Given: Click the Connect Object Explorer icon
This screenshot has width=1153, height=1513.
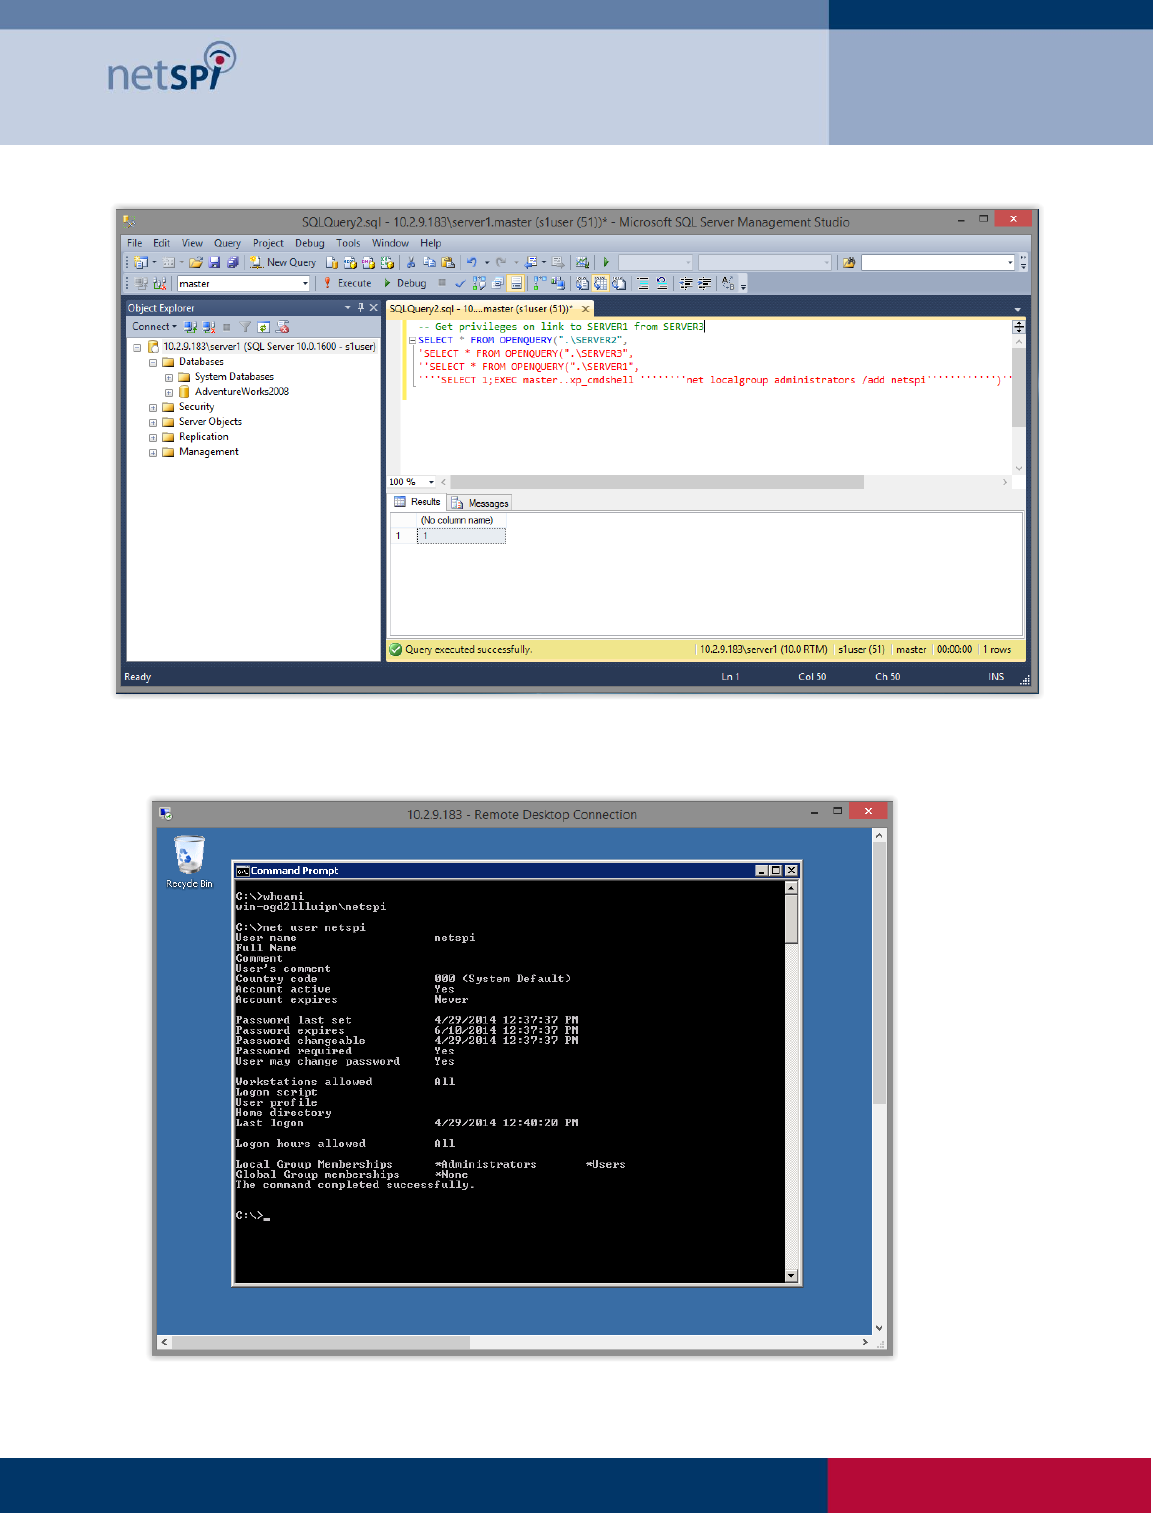Looking at the screenshot, I should (190, 326).
